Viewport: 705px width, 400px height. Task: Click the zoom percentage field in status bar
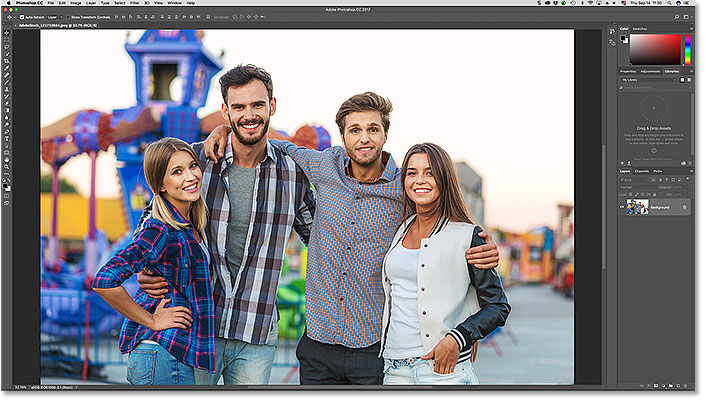19,387
